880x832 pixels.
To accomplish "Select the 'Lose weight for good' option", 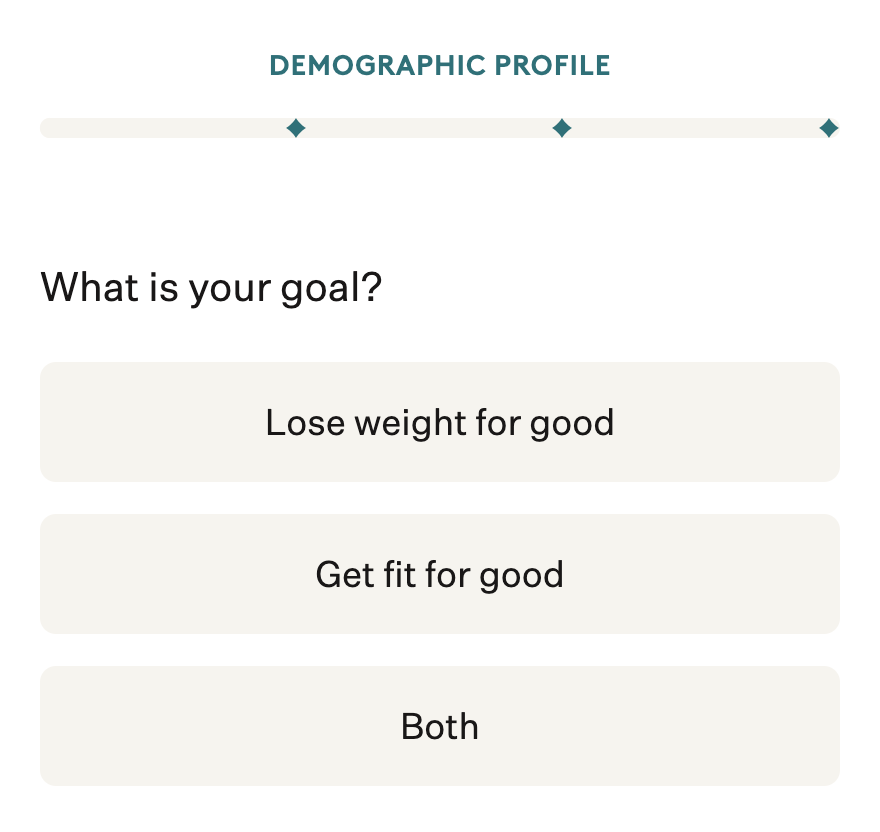I will (440, 422).
